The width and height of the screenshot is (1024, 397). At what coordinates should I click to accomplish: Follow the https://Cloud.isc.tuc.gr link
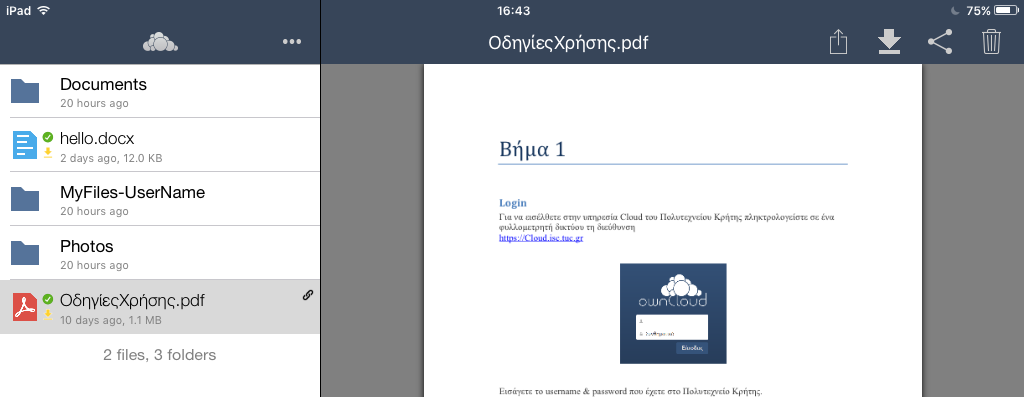(541, 238)
